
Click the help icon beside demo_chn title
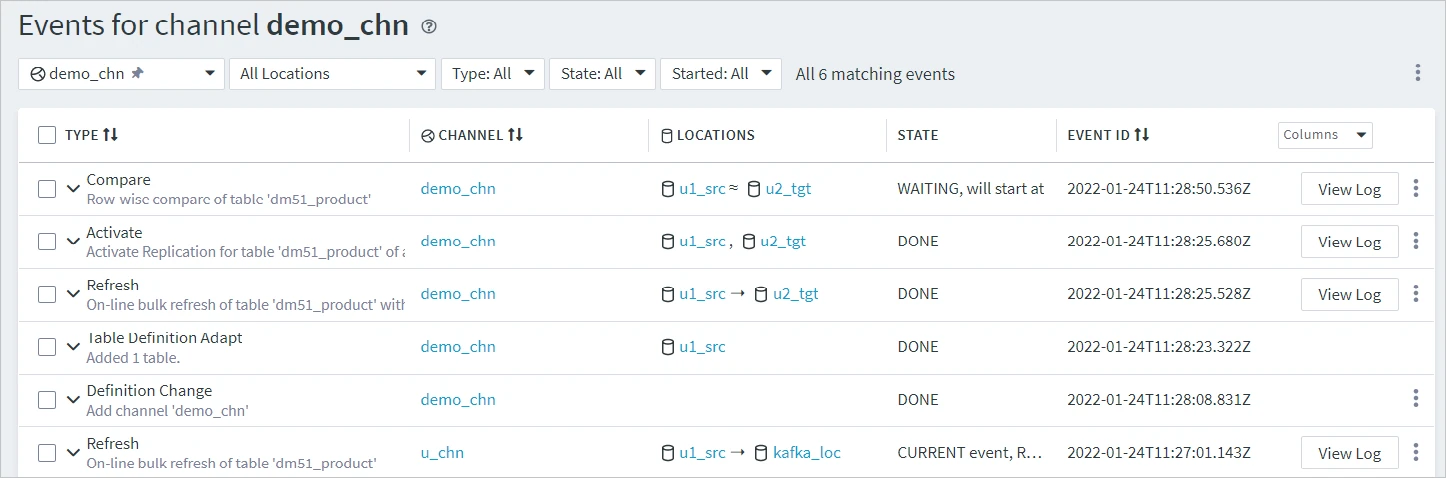429,27
